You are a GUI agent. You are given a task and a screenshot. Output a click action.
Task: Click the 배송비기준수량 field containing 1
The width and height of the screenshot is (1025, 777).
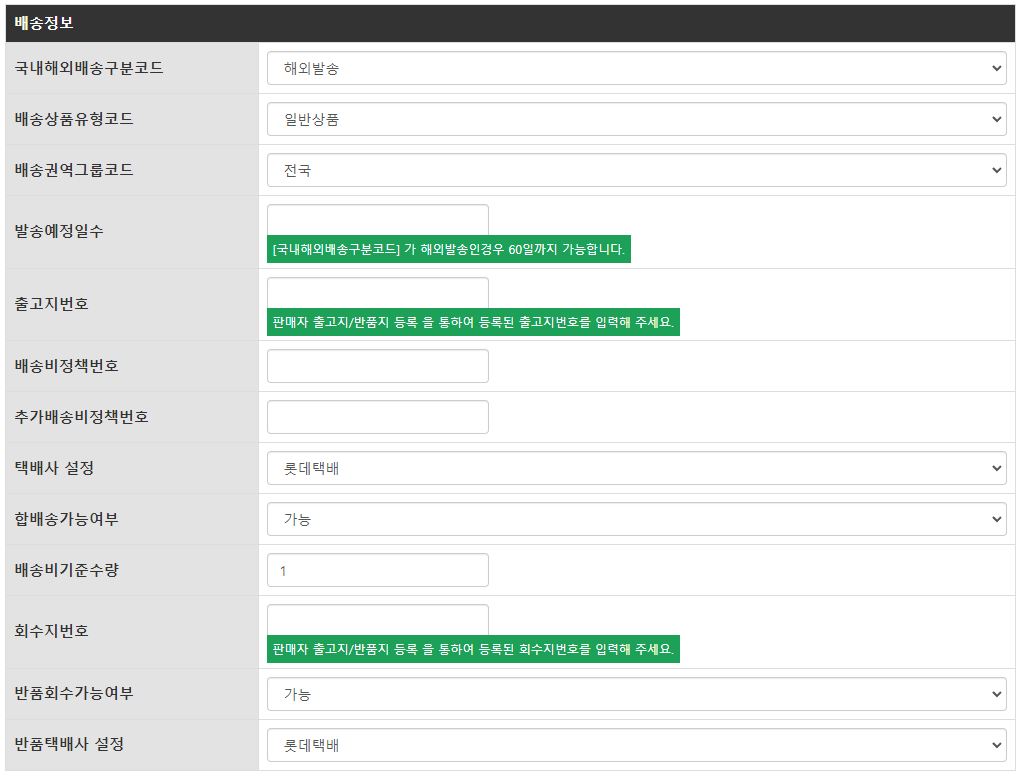tap(377, 570)
